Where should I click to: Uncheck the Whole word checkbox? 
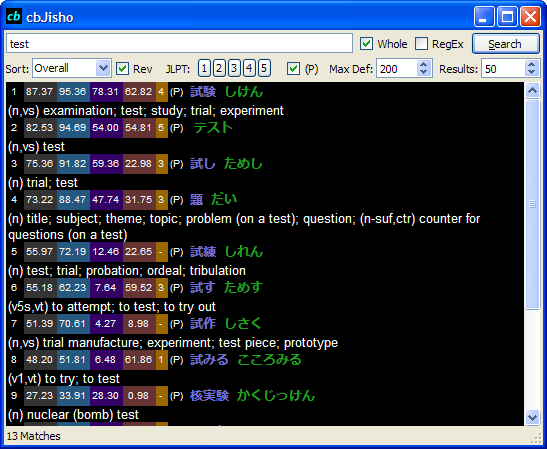pyautogui.click(x=366, y=44)
